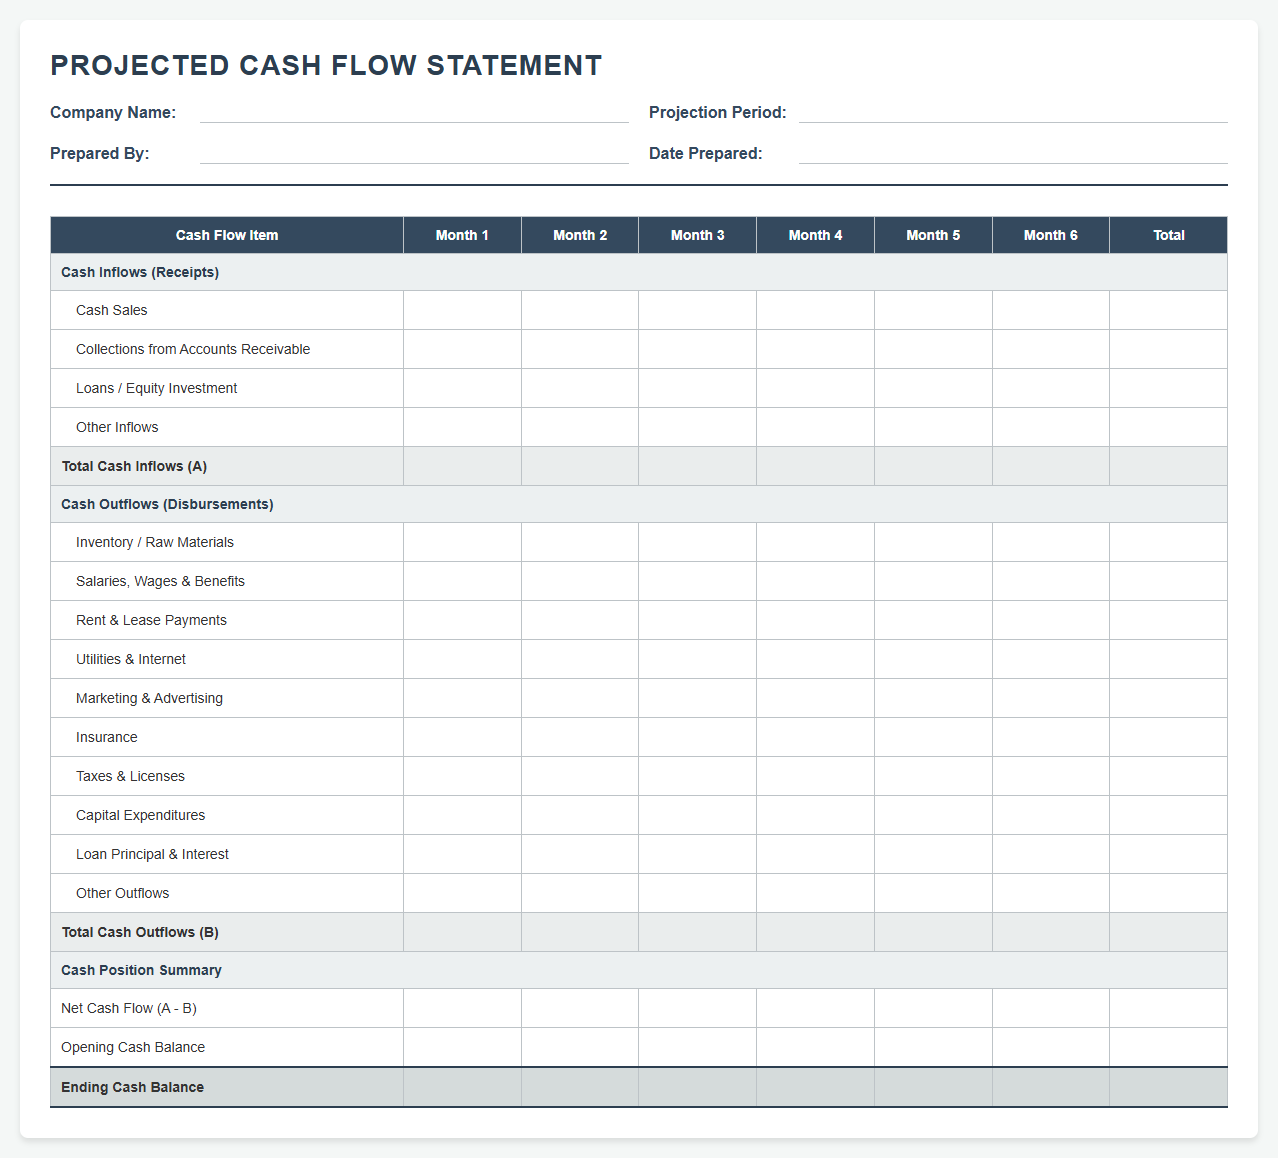Click 'Inventory / Raw Materials' label
The width and height of the screenshot is (1278, 1158).
point(155,542)
